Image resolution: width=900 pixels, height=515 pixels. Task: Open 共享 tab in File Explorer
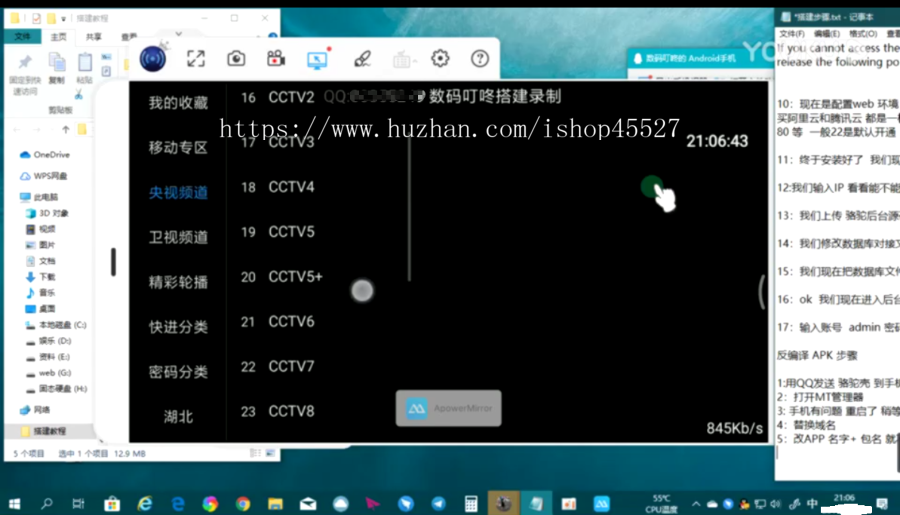[x=94, y=37]
